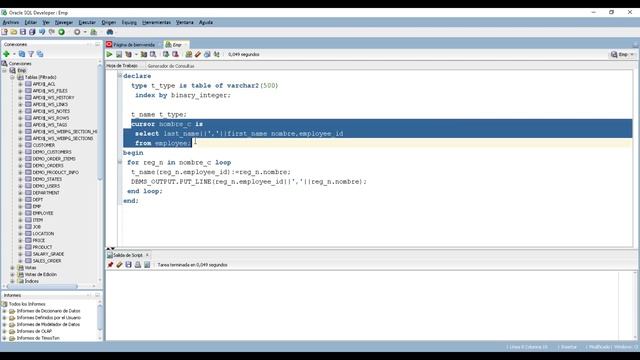
Task: Click the Unshared SQL Worksheet icon
Action: click(189, 54)
